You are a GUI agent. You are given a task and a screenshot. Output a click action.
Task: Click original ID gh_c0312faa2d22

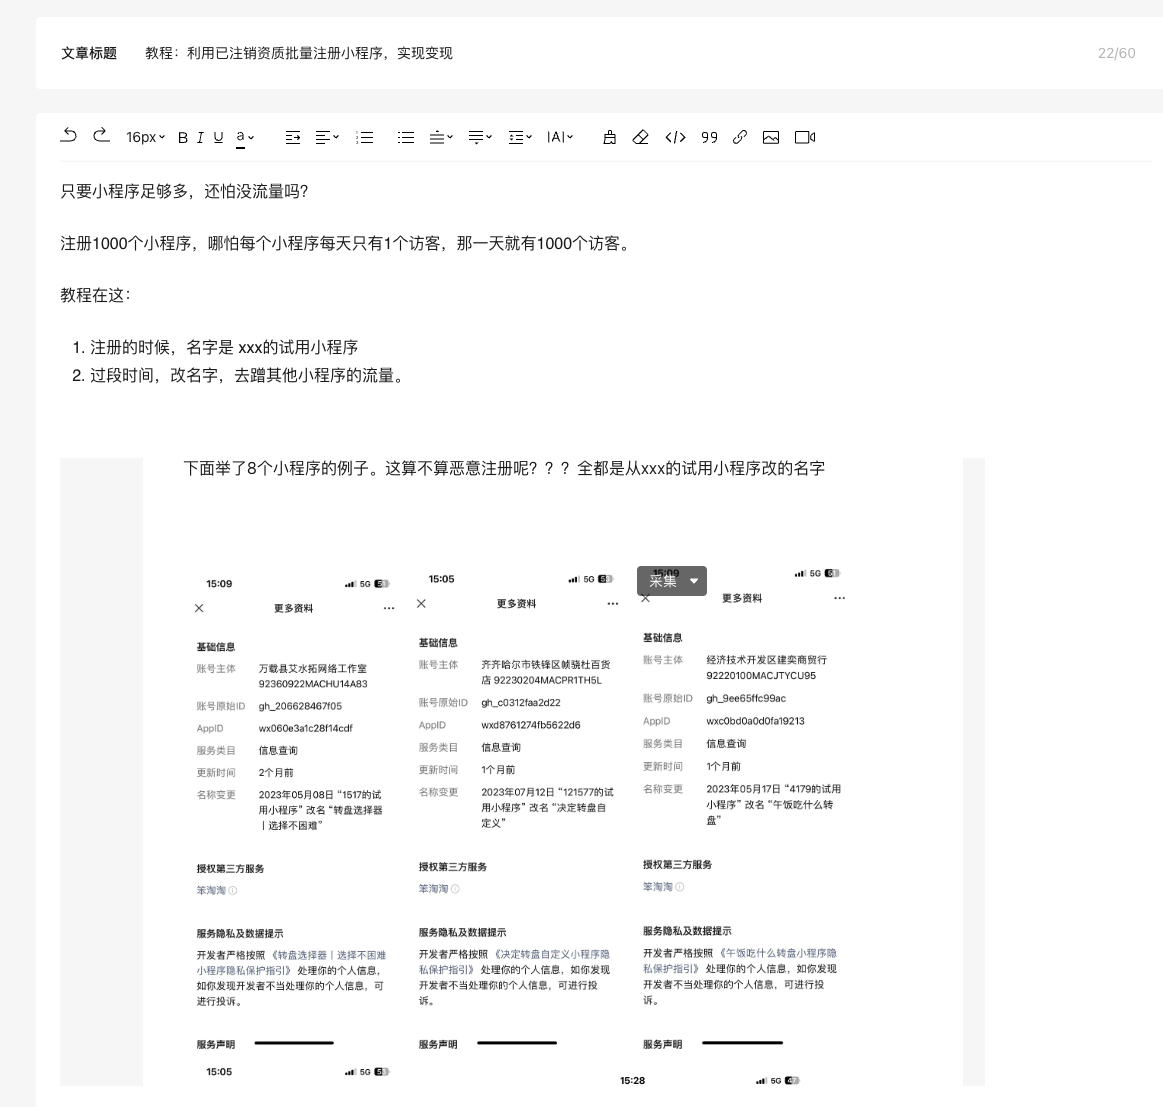pos(521,703)
